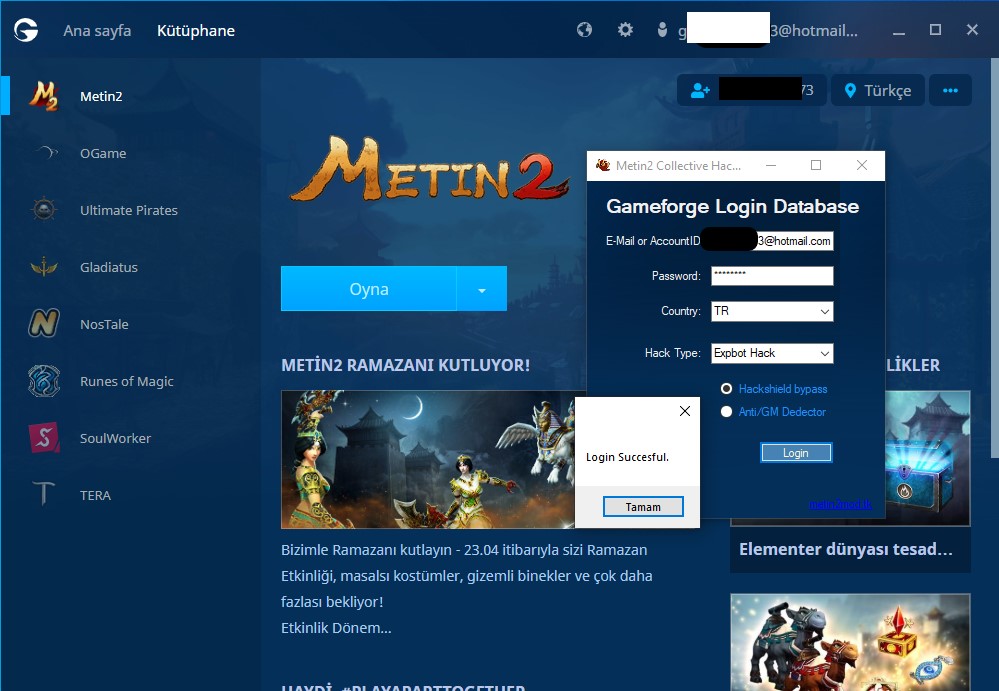Click the Login button in hack window

pyautogui.click(x=796, y=453)
